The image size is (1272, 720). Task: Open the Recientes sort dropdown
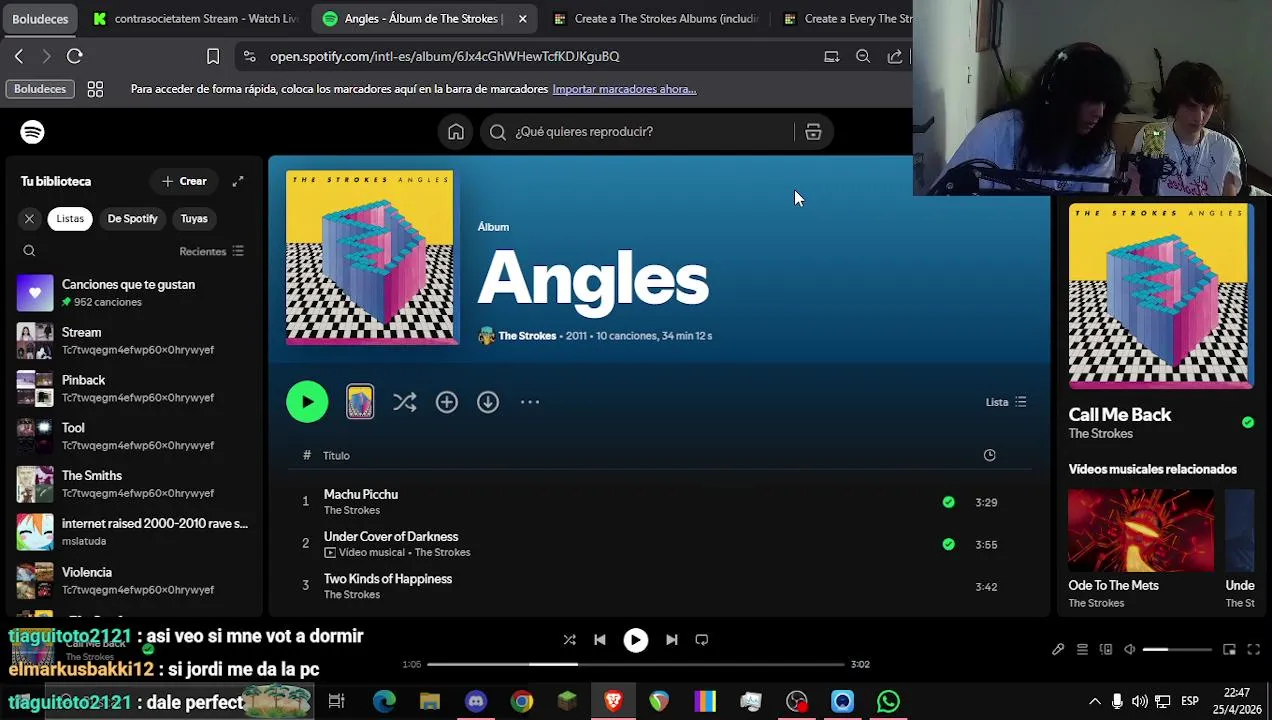click(x=212, y=251)
